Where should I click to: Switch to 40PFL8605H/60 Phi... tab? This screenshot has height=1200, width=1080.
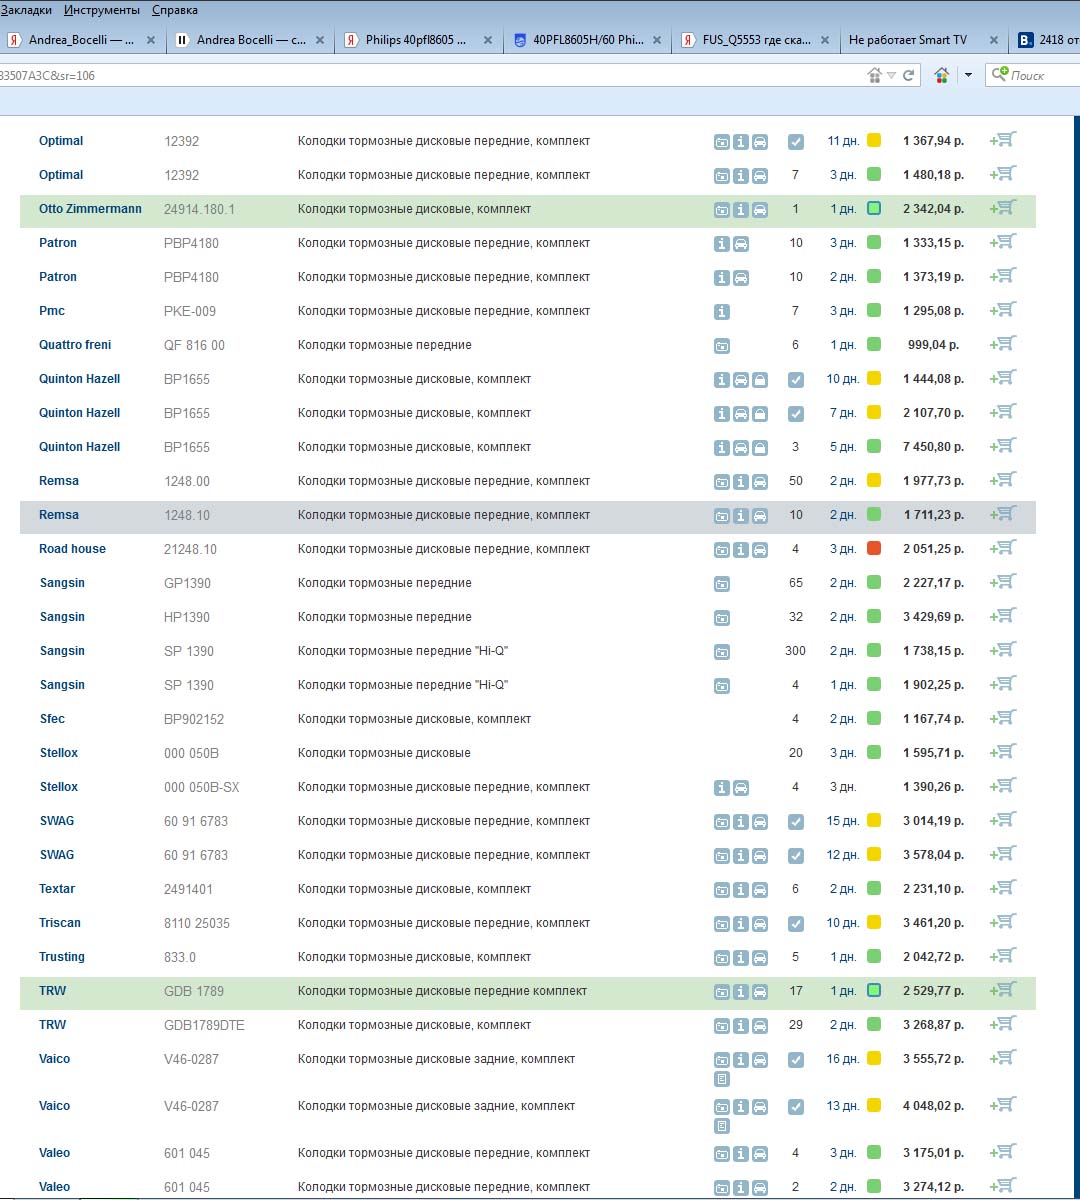click(x=586, y=40)
